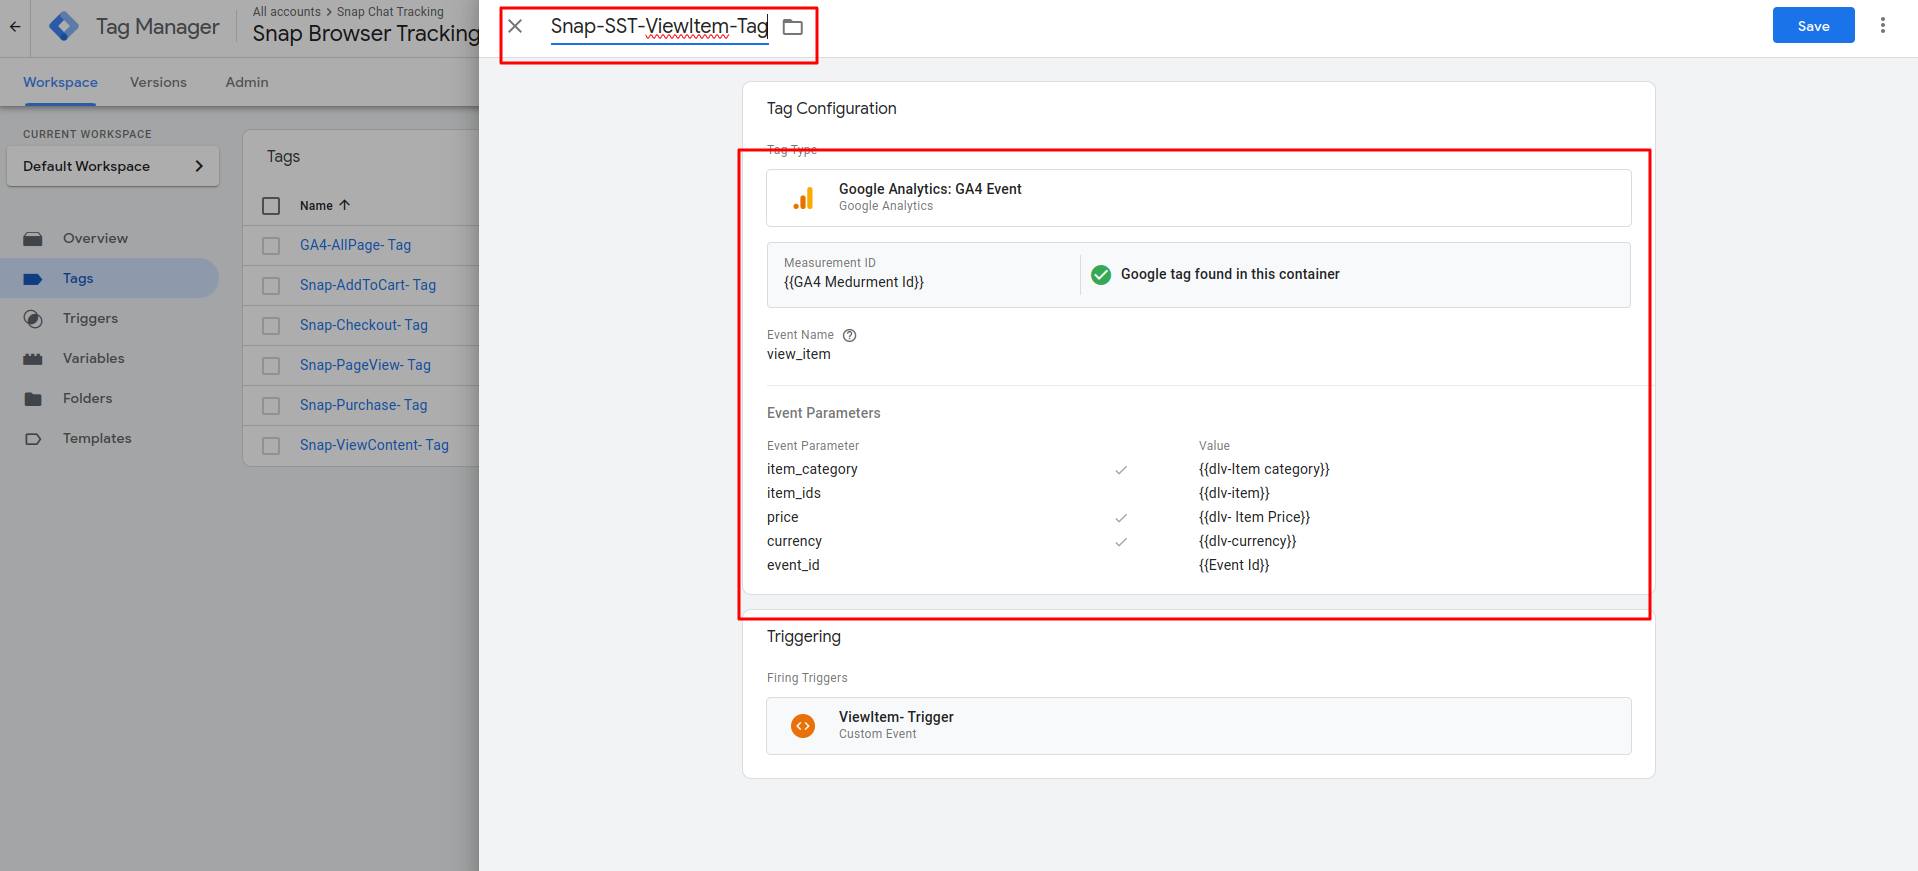Expand the Default Workspace selector
Viewport: 1918px width, 871px height.
(113, 167)
